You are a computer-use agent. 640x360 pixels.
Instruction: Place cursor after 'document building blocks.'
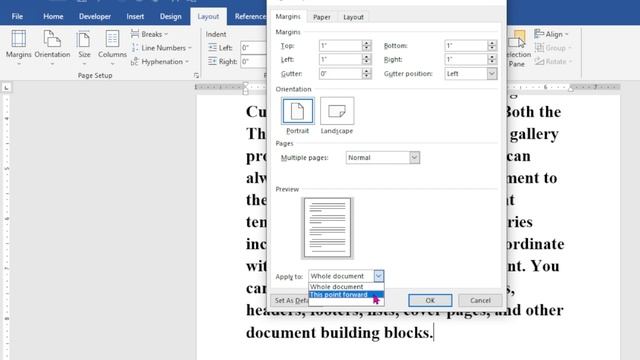[x=433, y=333]
